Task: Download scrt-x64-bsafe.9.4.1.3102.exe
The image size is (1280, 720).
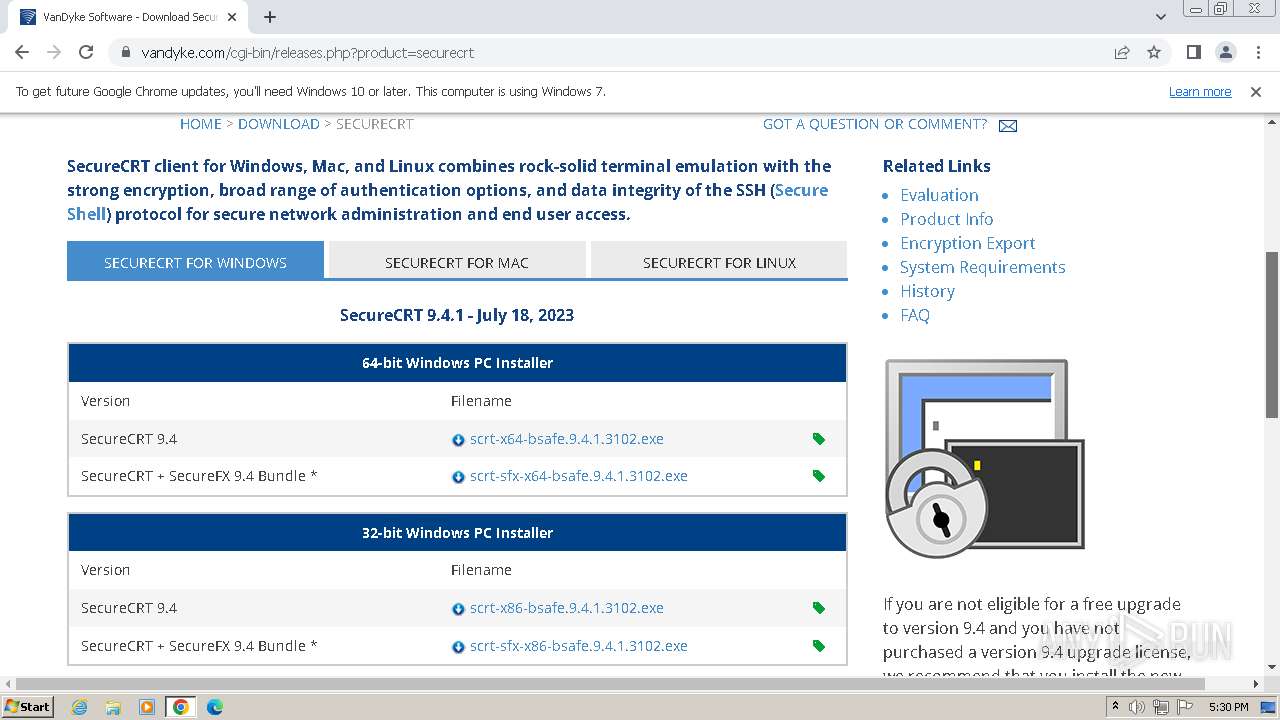Action: point(567,439)
